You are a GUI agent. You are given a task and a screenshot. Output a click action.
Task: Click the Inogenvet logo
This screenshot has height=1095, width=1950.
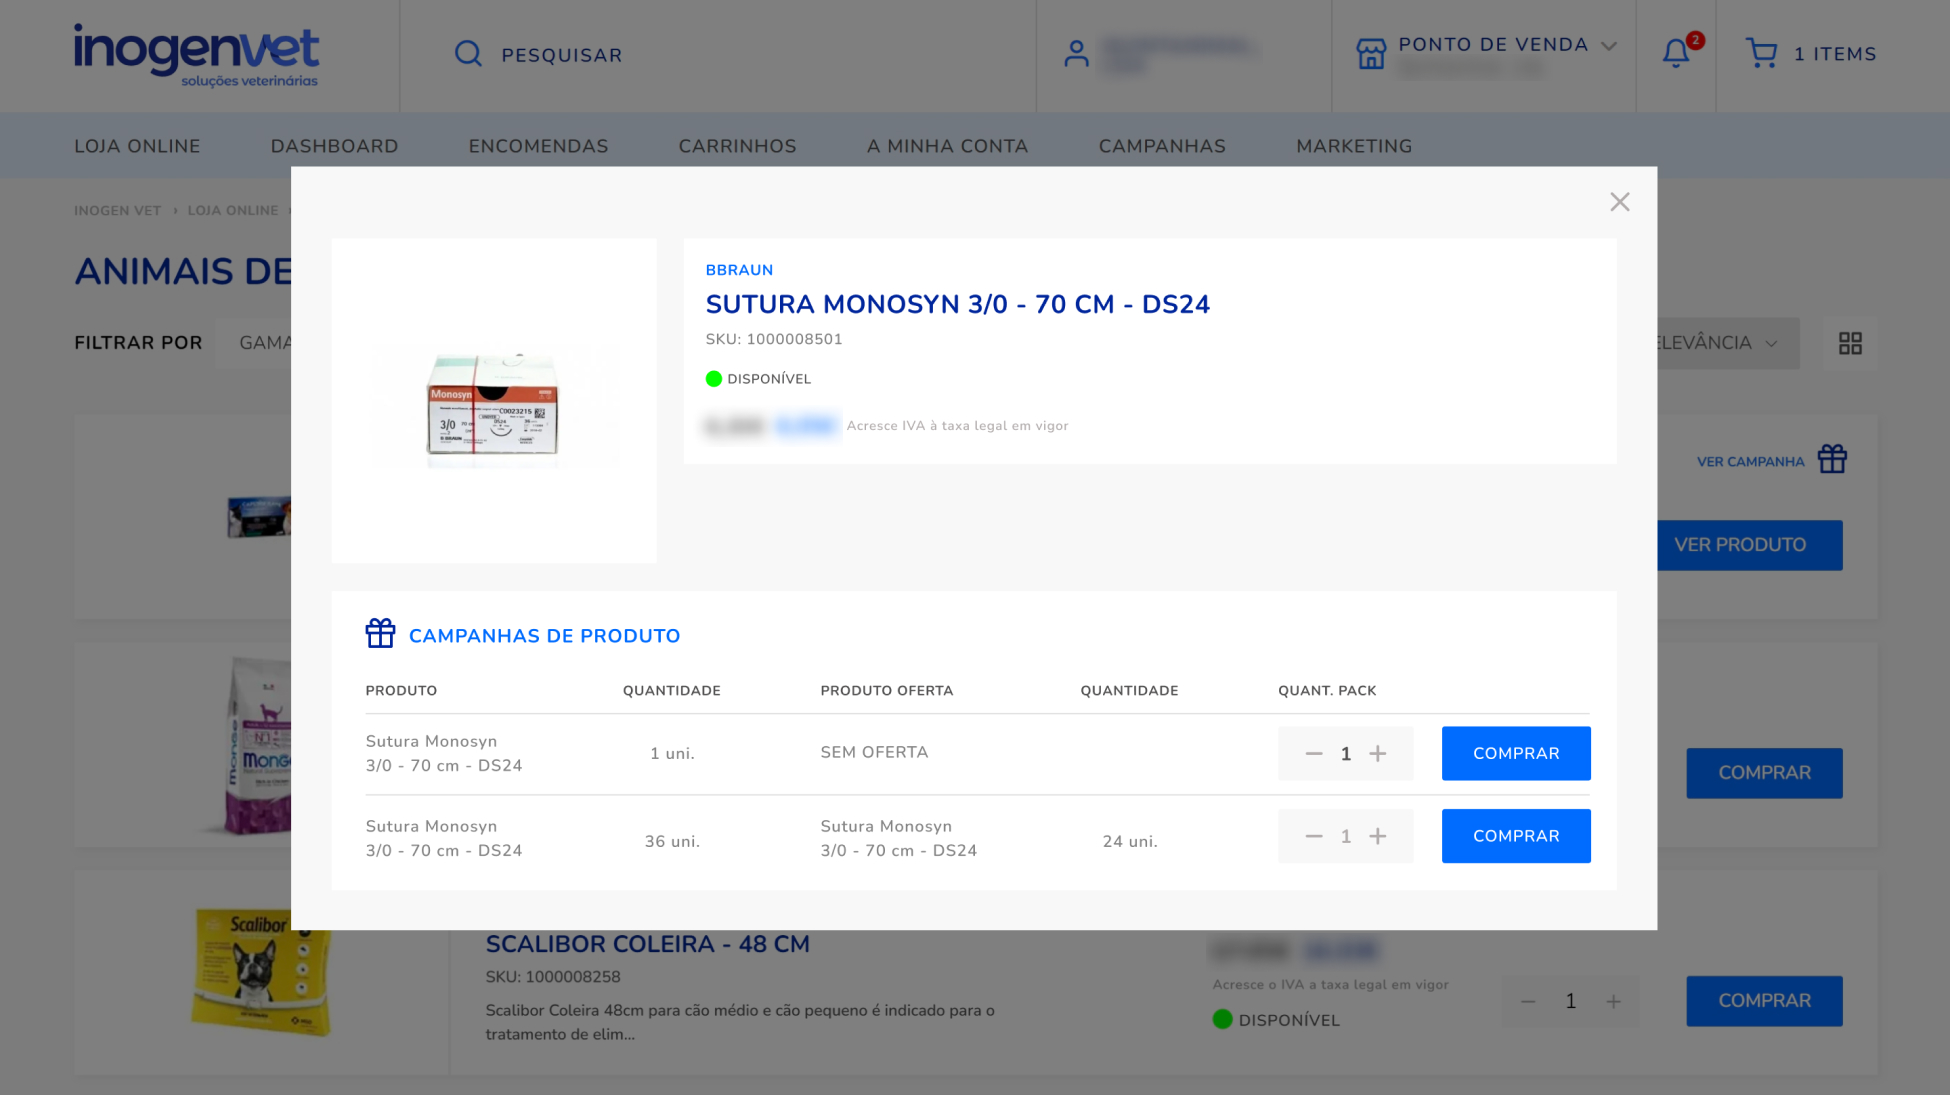[196, 56]
